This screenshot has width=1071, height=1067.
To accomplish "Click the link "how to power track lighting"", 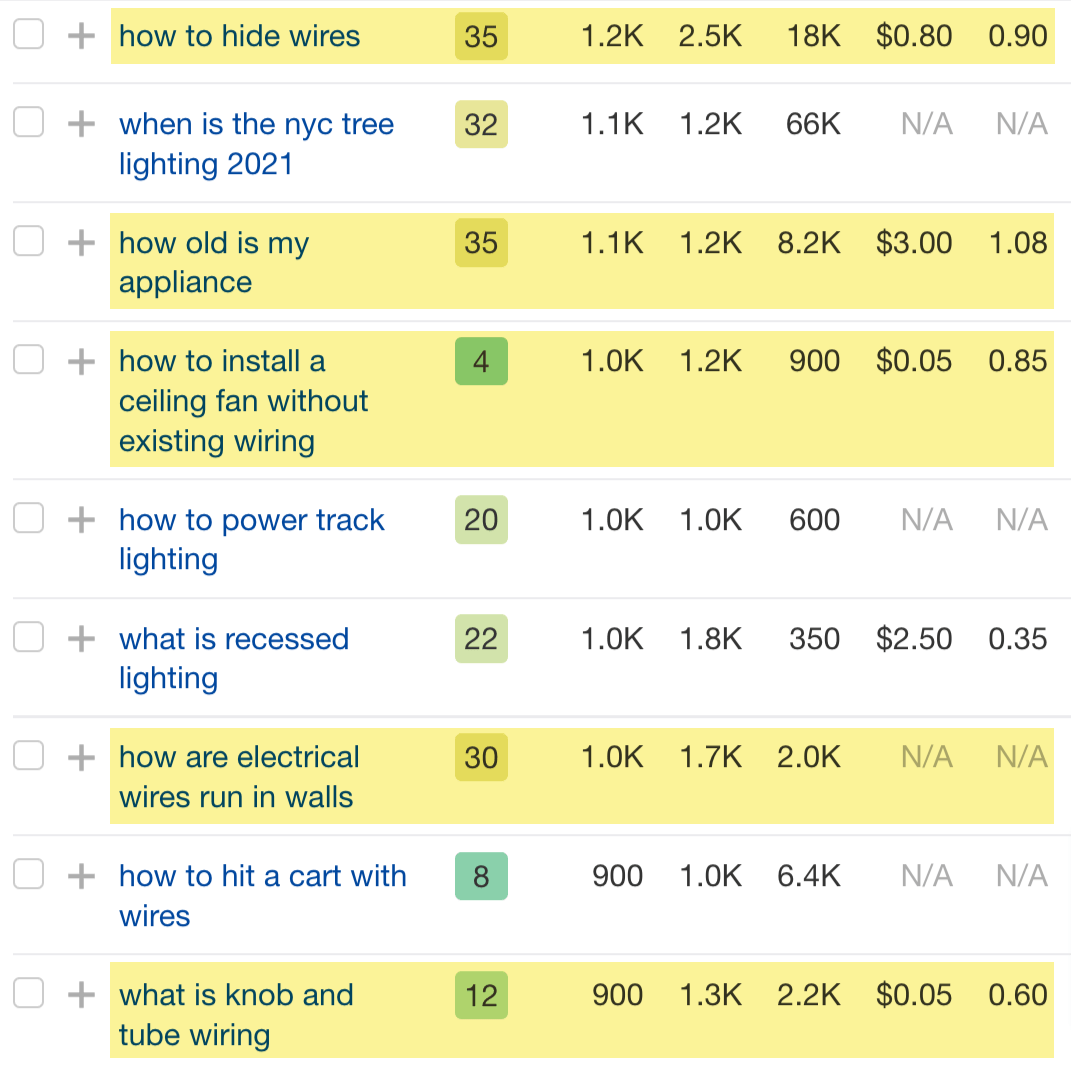I will click(x=251, y=539).
